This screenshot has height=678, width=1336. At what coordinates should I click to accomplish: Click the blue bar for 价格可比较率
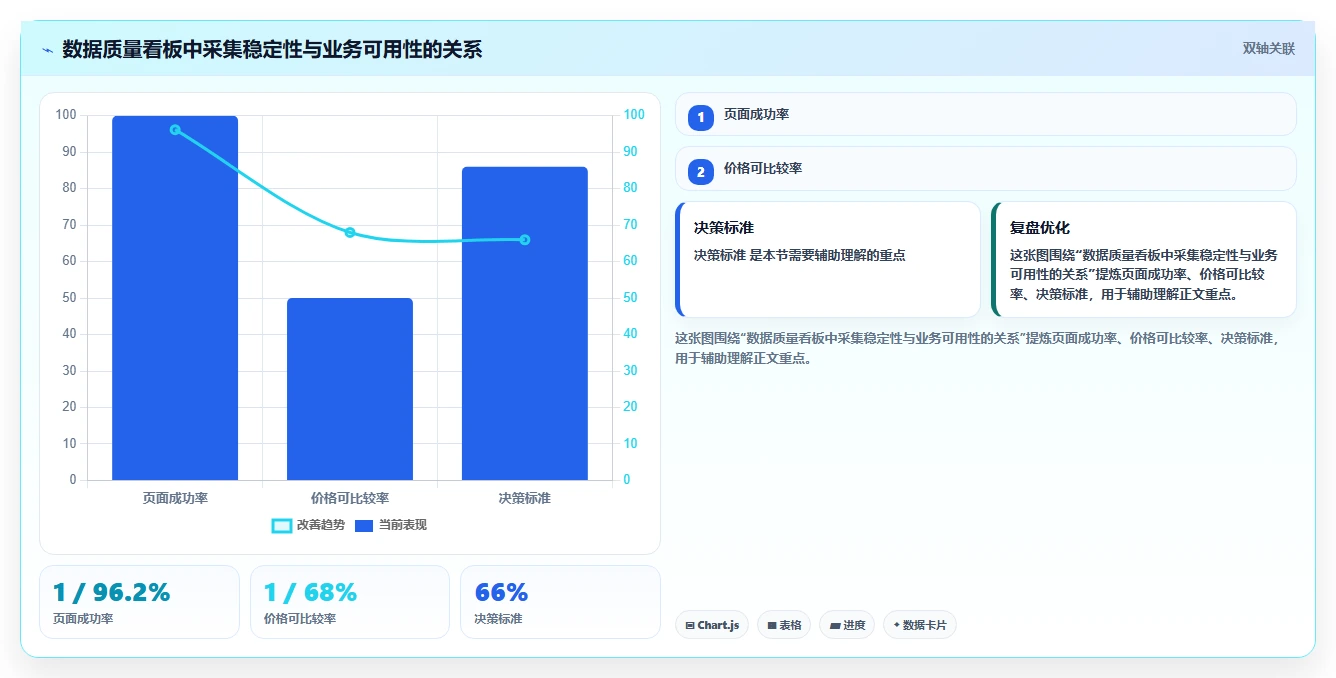(350, 389)
